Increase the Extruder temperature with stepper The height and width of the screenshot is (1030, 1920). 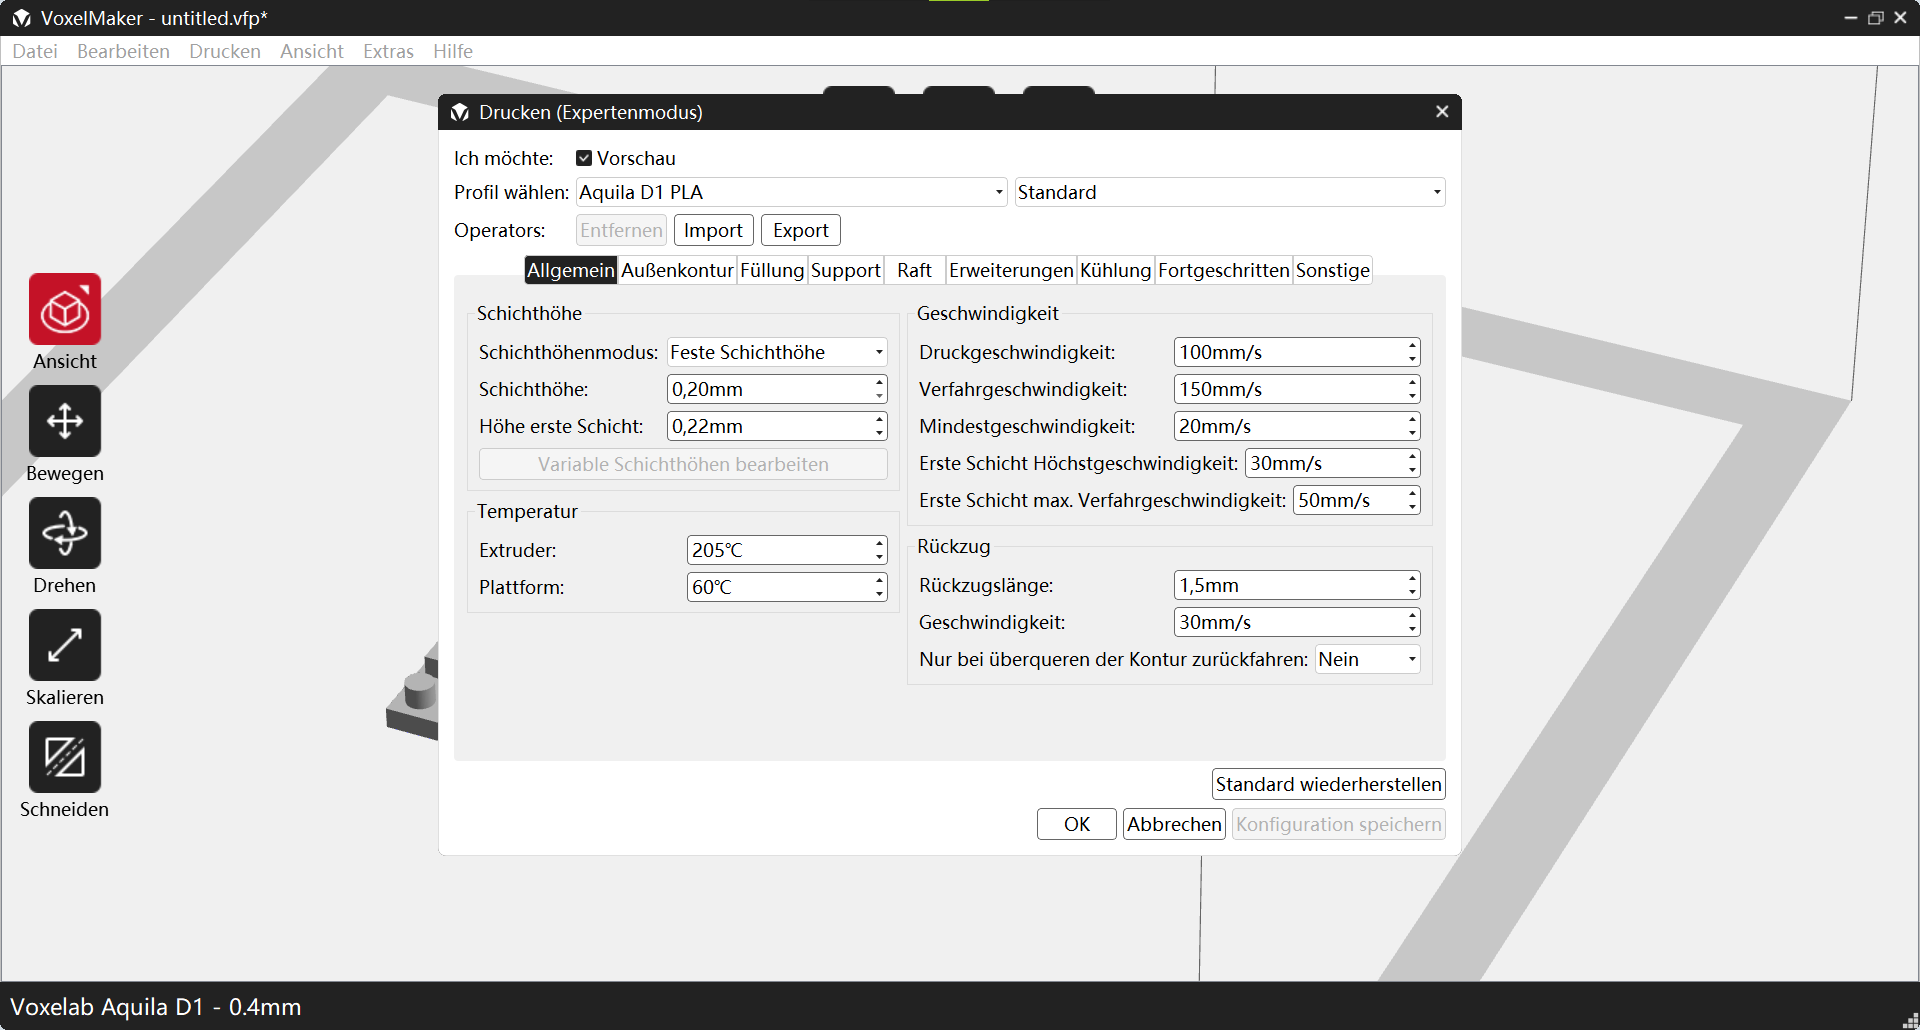(x=879, y=544)
